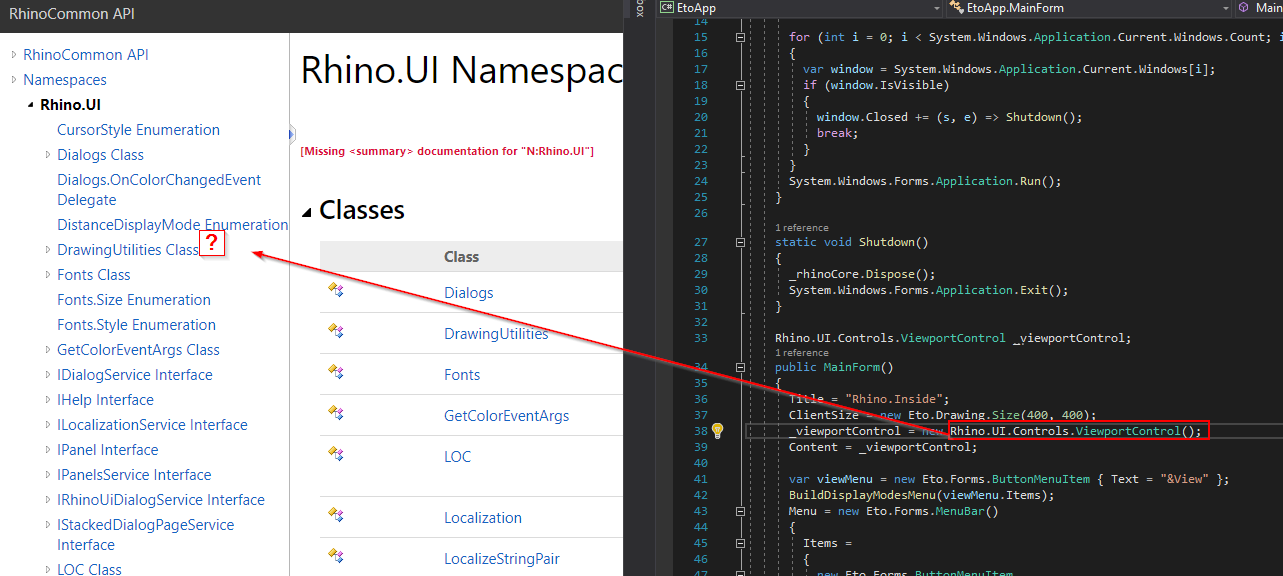Open Dialogs.OnColorChangedEvent Delegate in sidebar
The width and height of the screenshot is (1283, 576).
(x=159, y=190)
